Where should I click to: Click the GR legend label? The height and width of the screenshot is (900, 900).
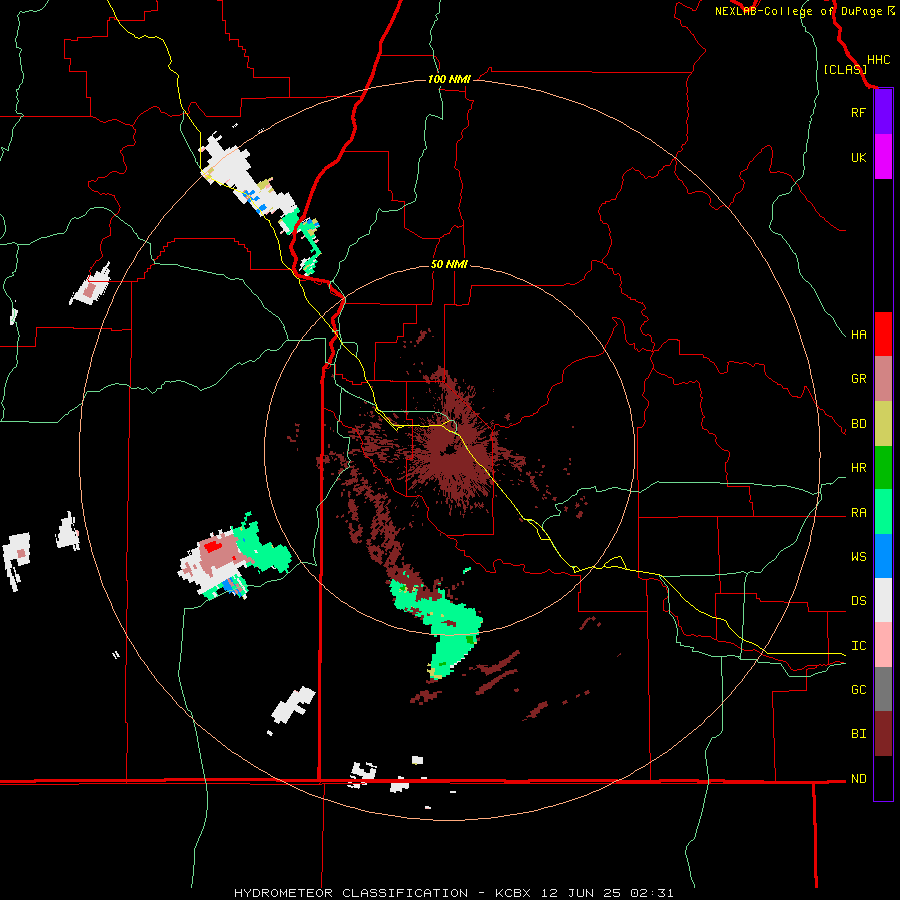(858, 379)
